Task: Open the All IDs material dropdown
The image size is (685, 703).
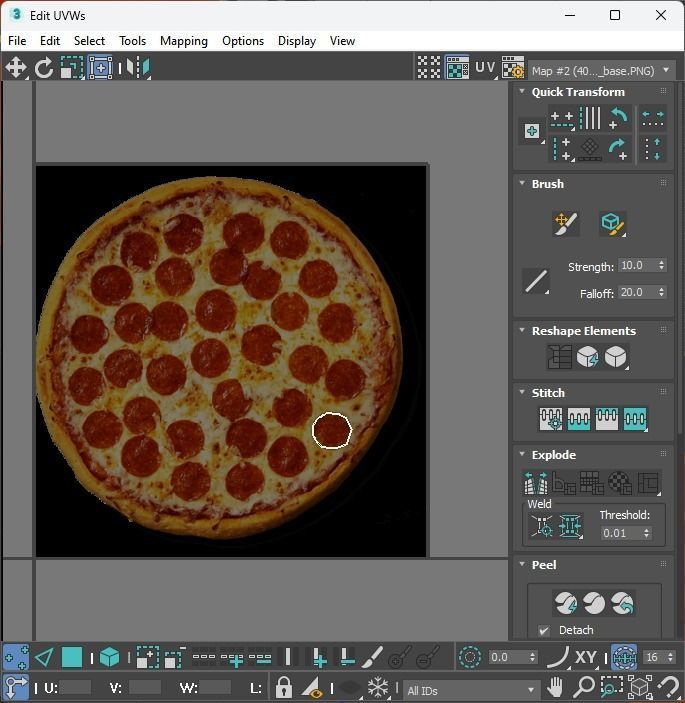Action: coord(470,690)
